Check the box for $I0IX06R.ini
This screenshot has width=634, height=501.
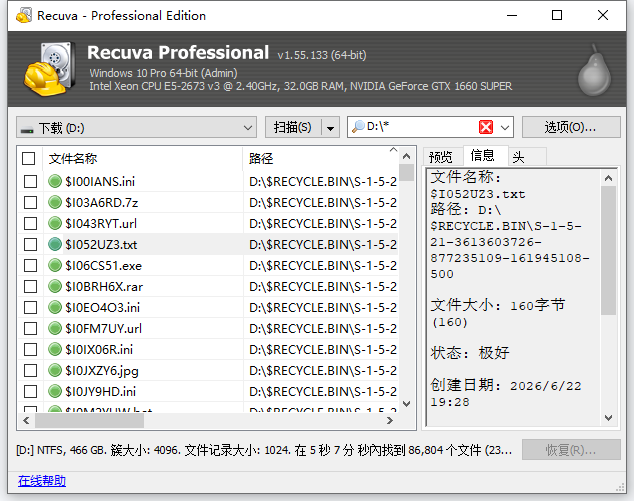pos(30,350)
